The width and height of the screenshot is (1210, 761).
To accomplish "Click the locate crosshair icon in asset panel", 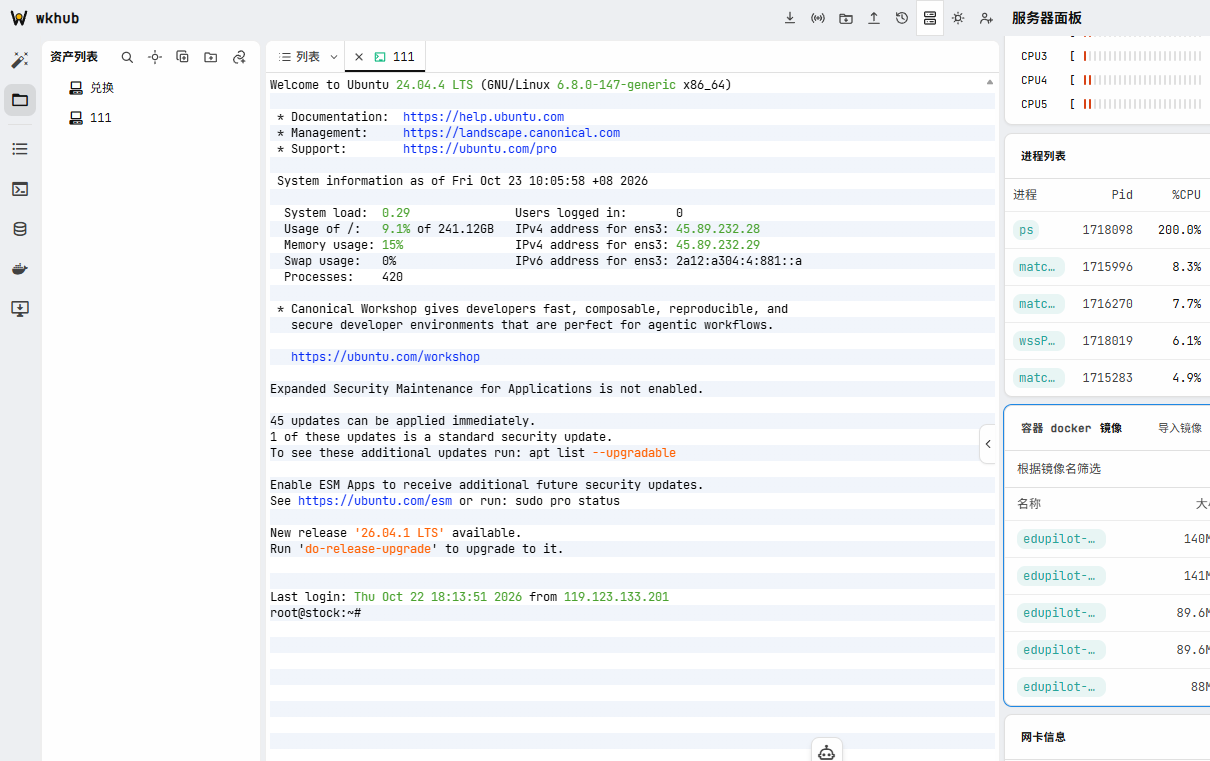I will [x=155, y=58].
